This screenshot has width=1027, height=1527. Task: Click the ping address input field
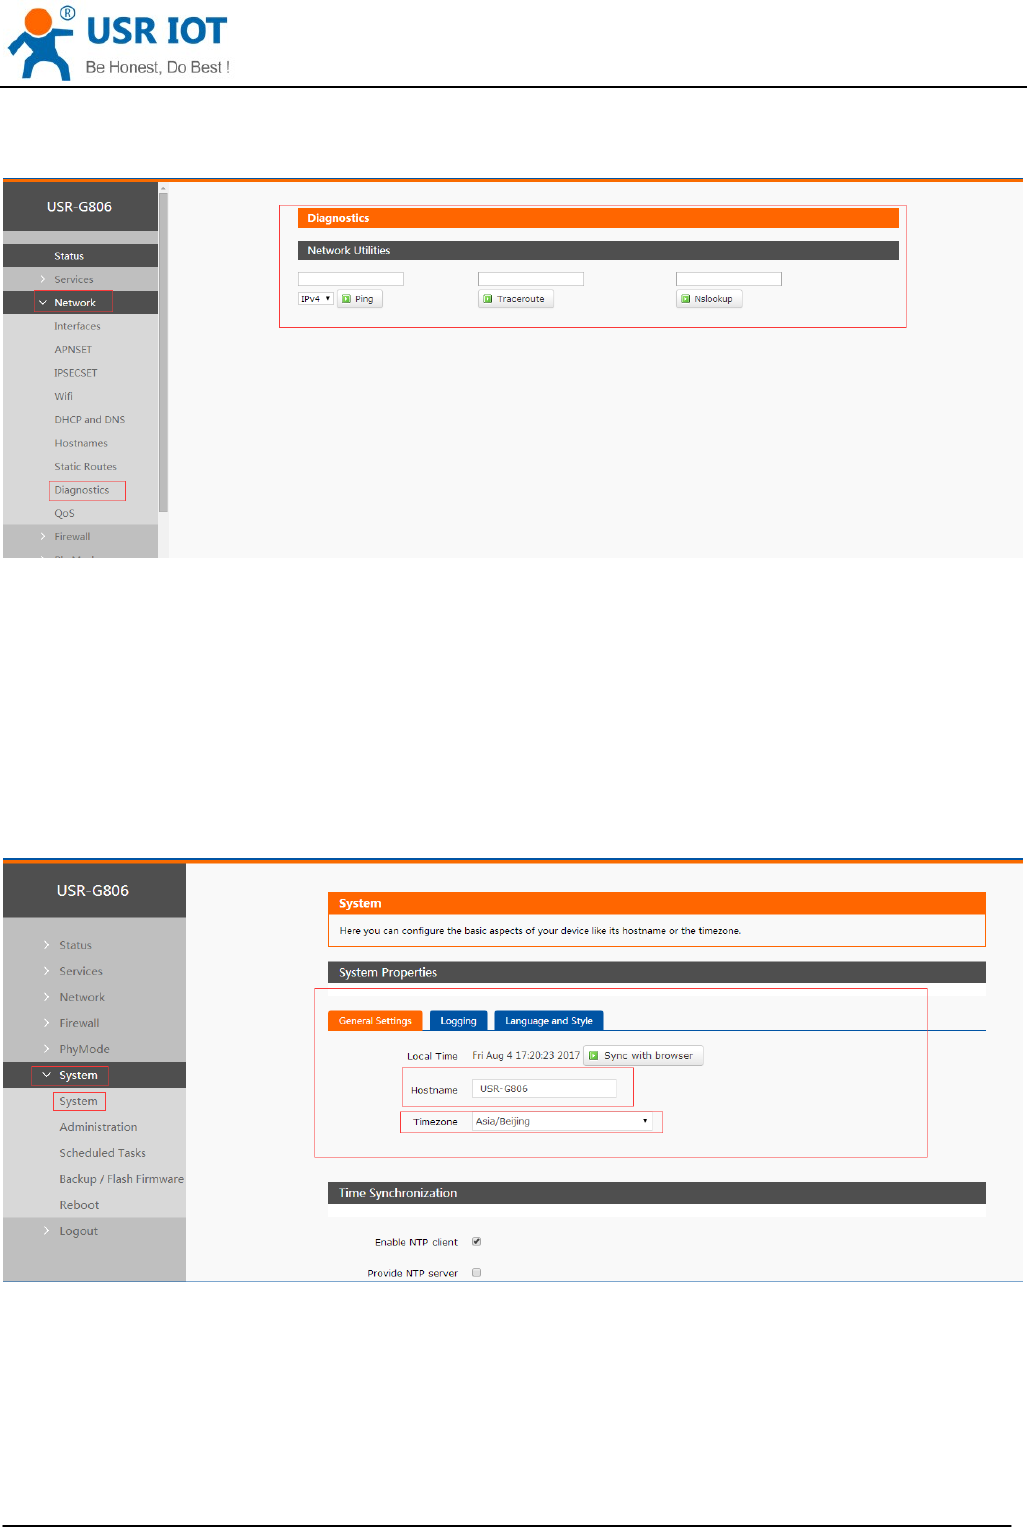pos(351,279)
